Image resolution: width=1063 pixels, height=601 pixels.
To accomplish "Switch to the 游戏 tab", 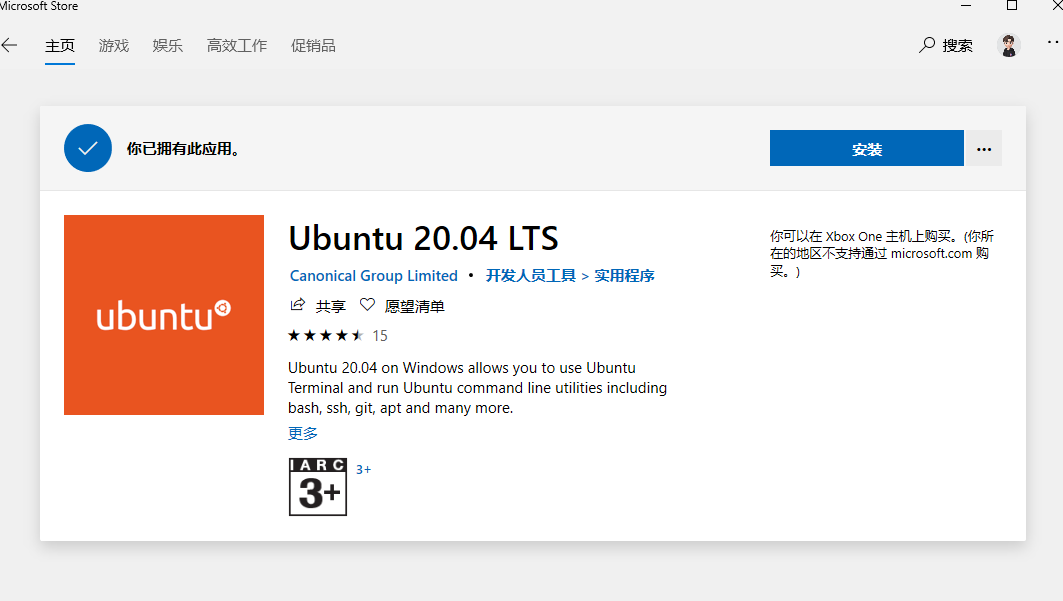I will tap(113, 46).
